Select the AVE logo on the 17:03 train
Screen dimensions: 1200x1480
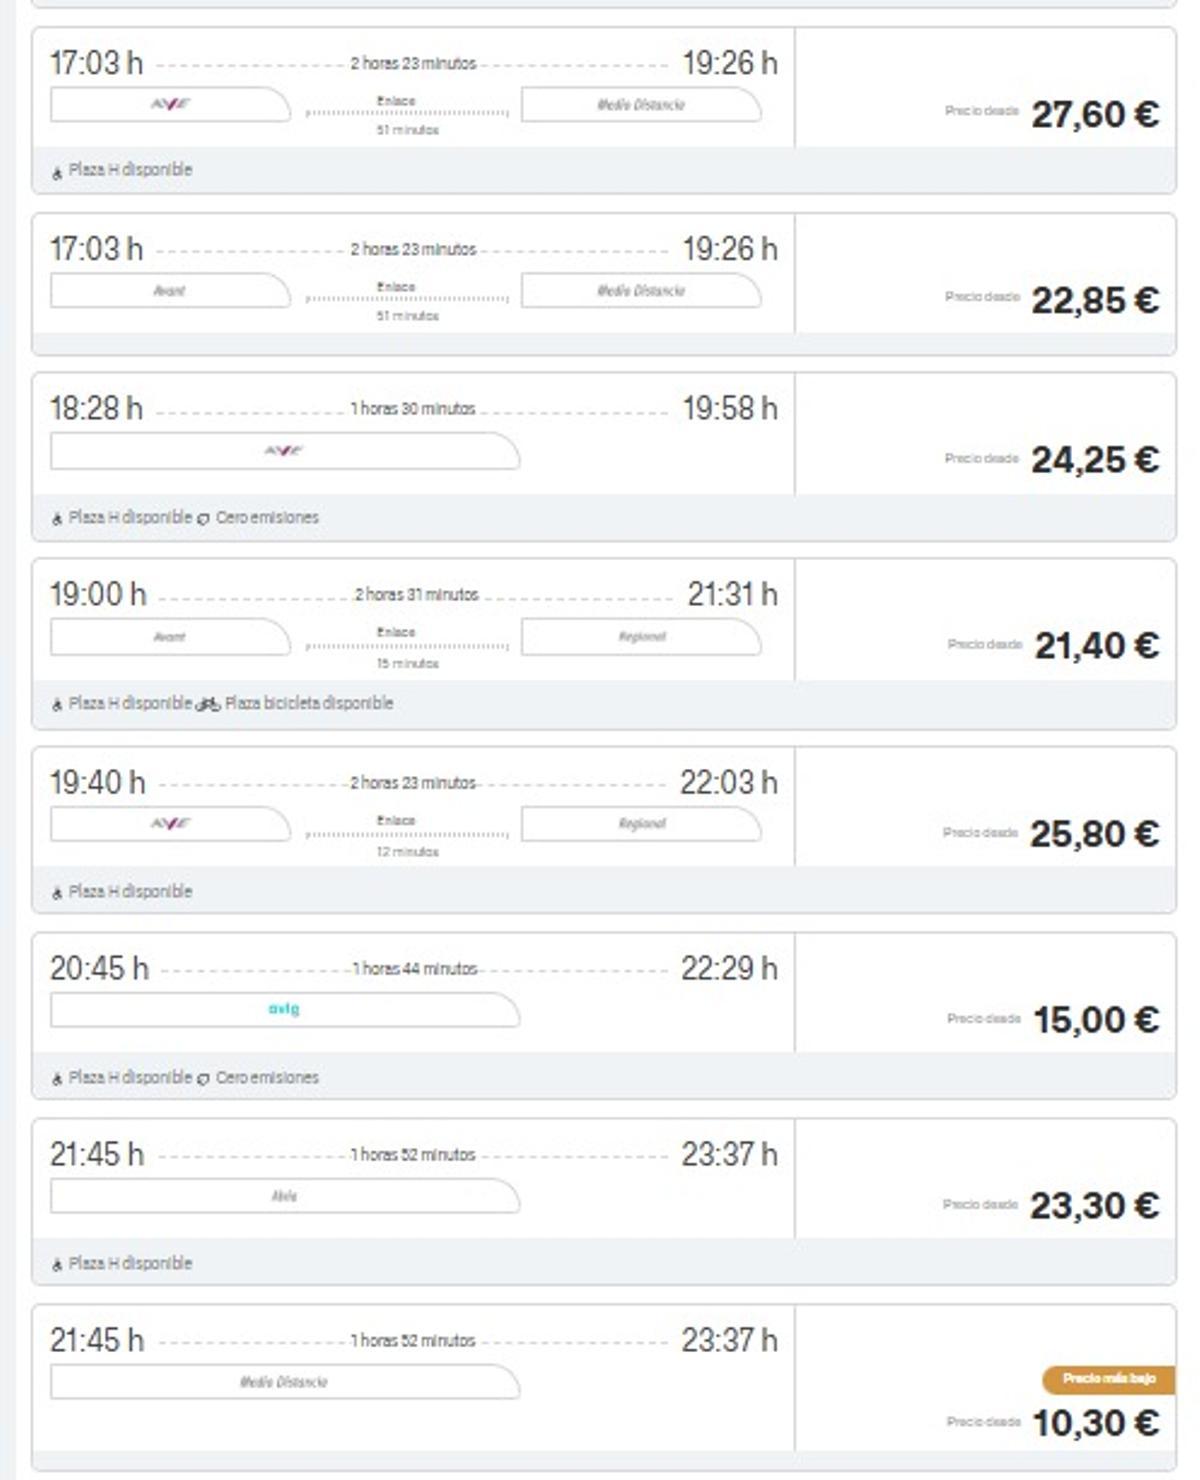click(168, 103)
